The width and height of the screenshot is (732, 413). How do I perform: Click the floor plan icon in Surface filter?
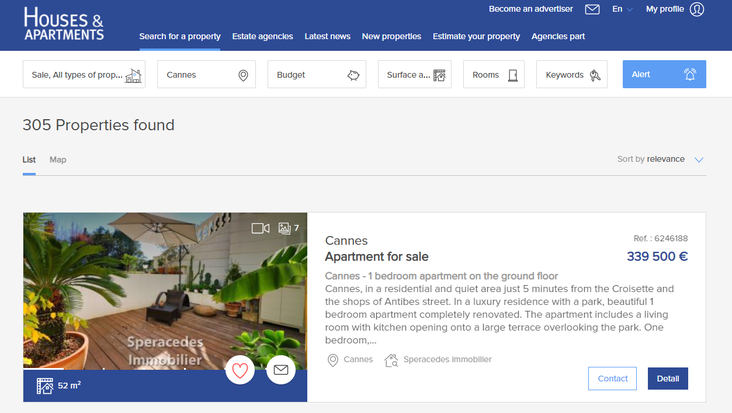click(x=439, y=75)
